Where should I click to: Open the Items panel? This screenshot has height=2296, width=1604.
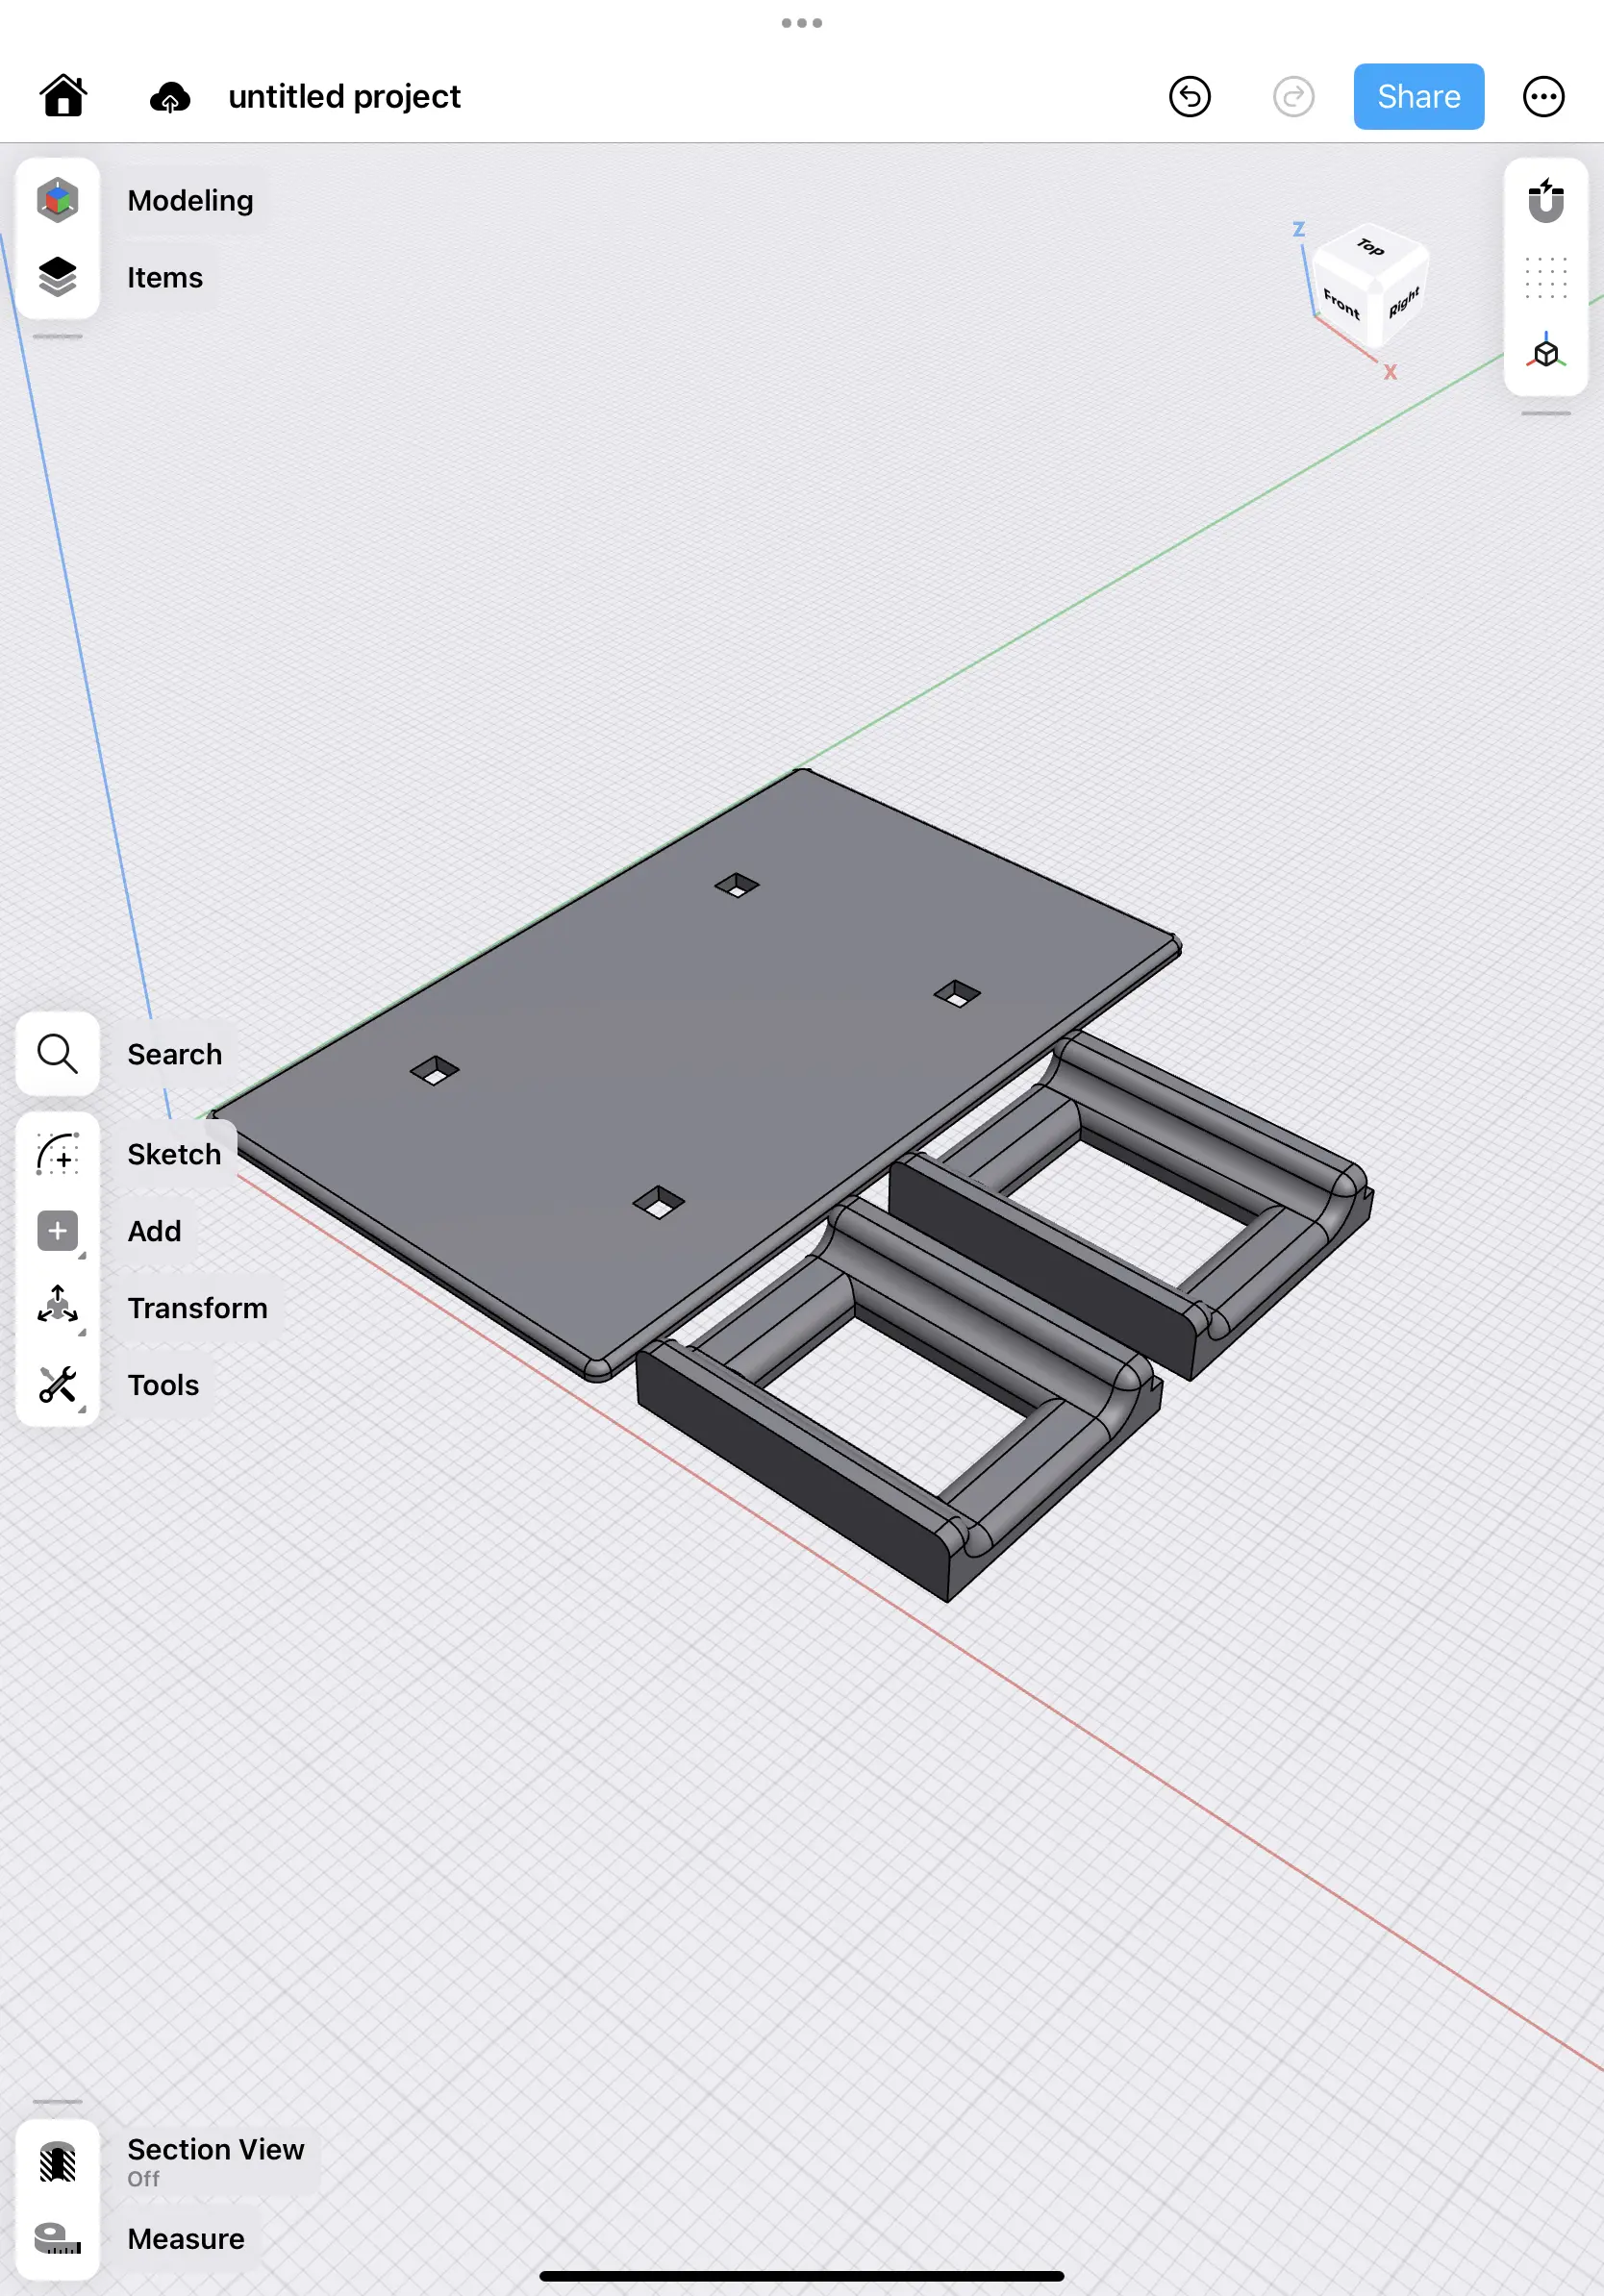pos(58,277)
